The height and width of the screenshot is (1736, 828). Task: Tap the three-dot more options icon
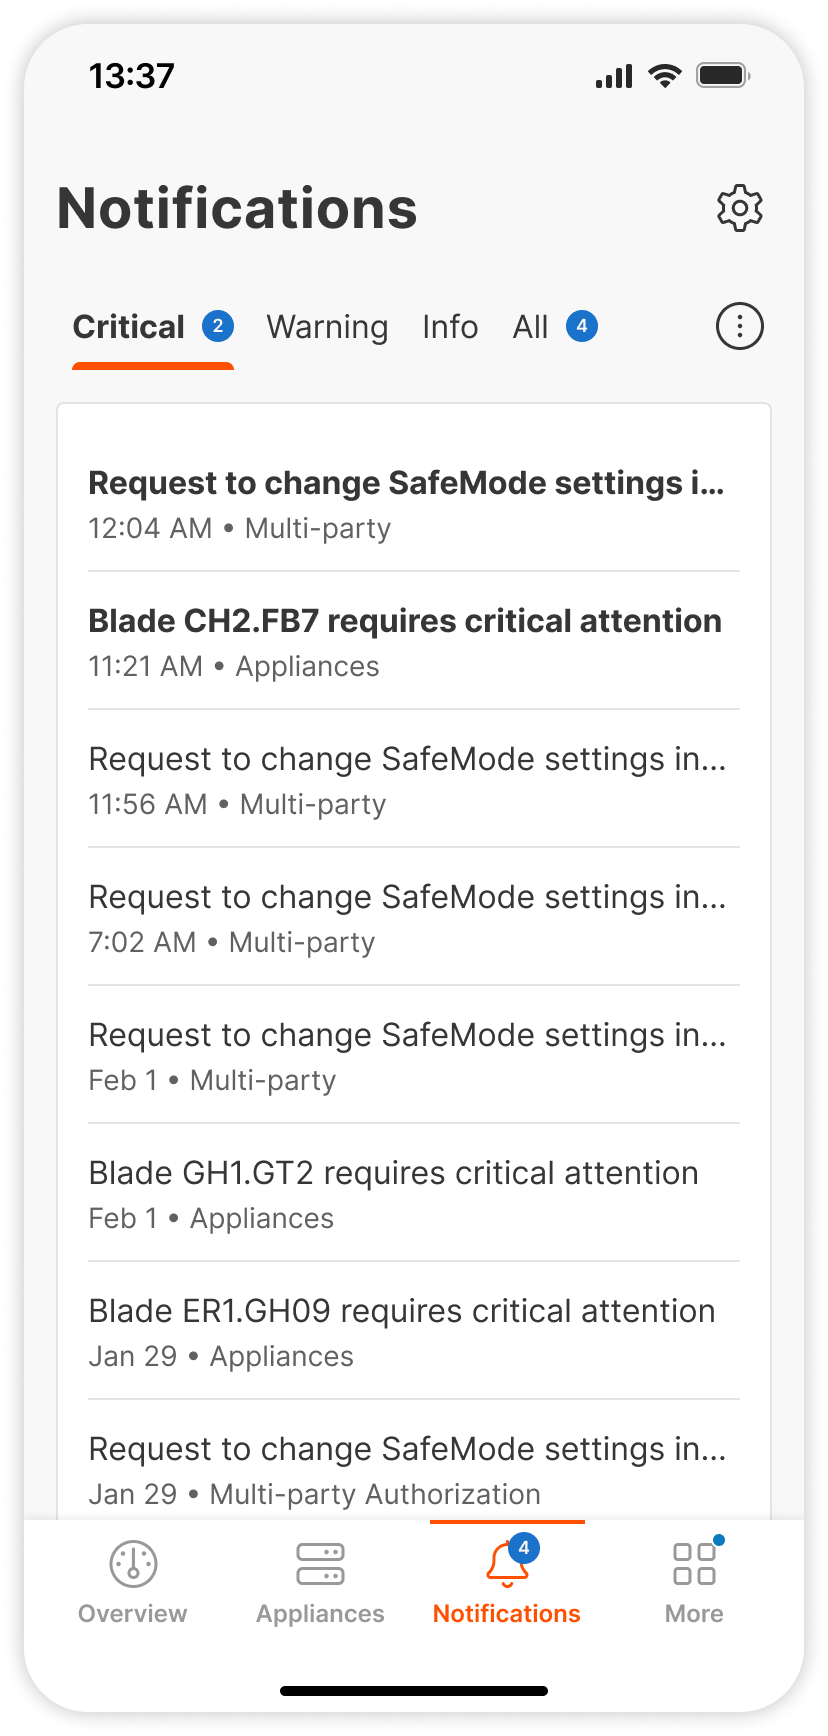click(x=739, y=326)
